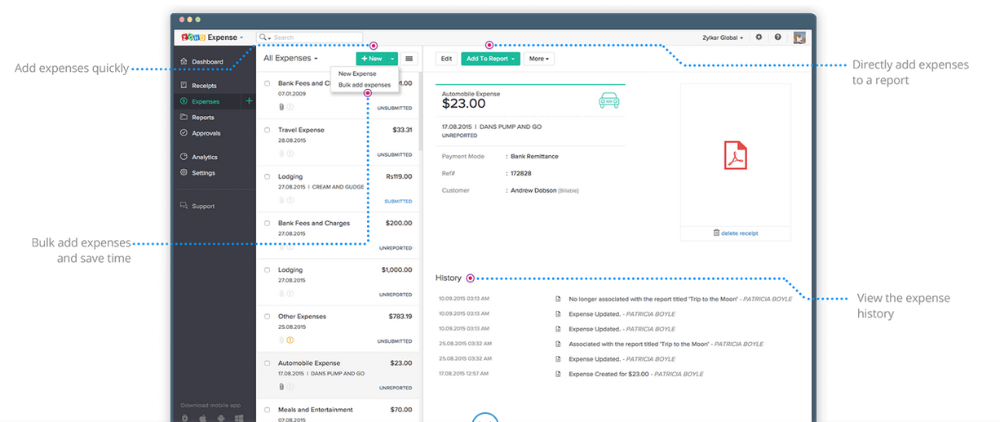The image size is (1000, 422).
Task: Check the Travel Expense checkbox
Action: 267,130
